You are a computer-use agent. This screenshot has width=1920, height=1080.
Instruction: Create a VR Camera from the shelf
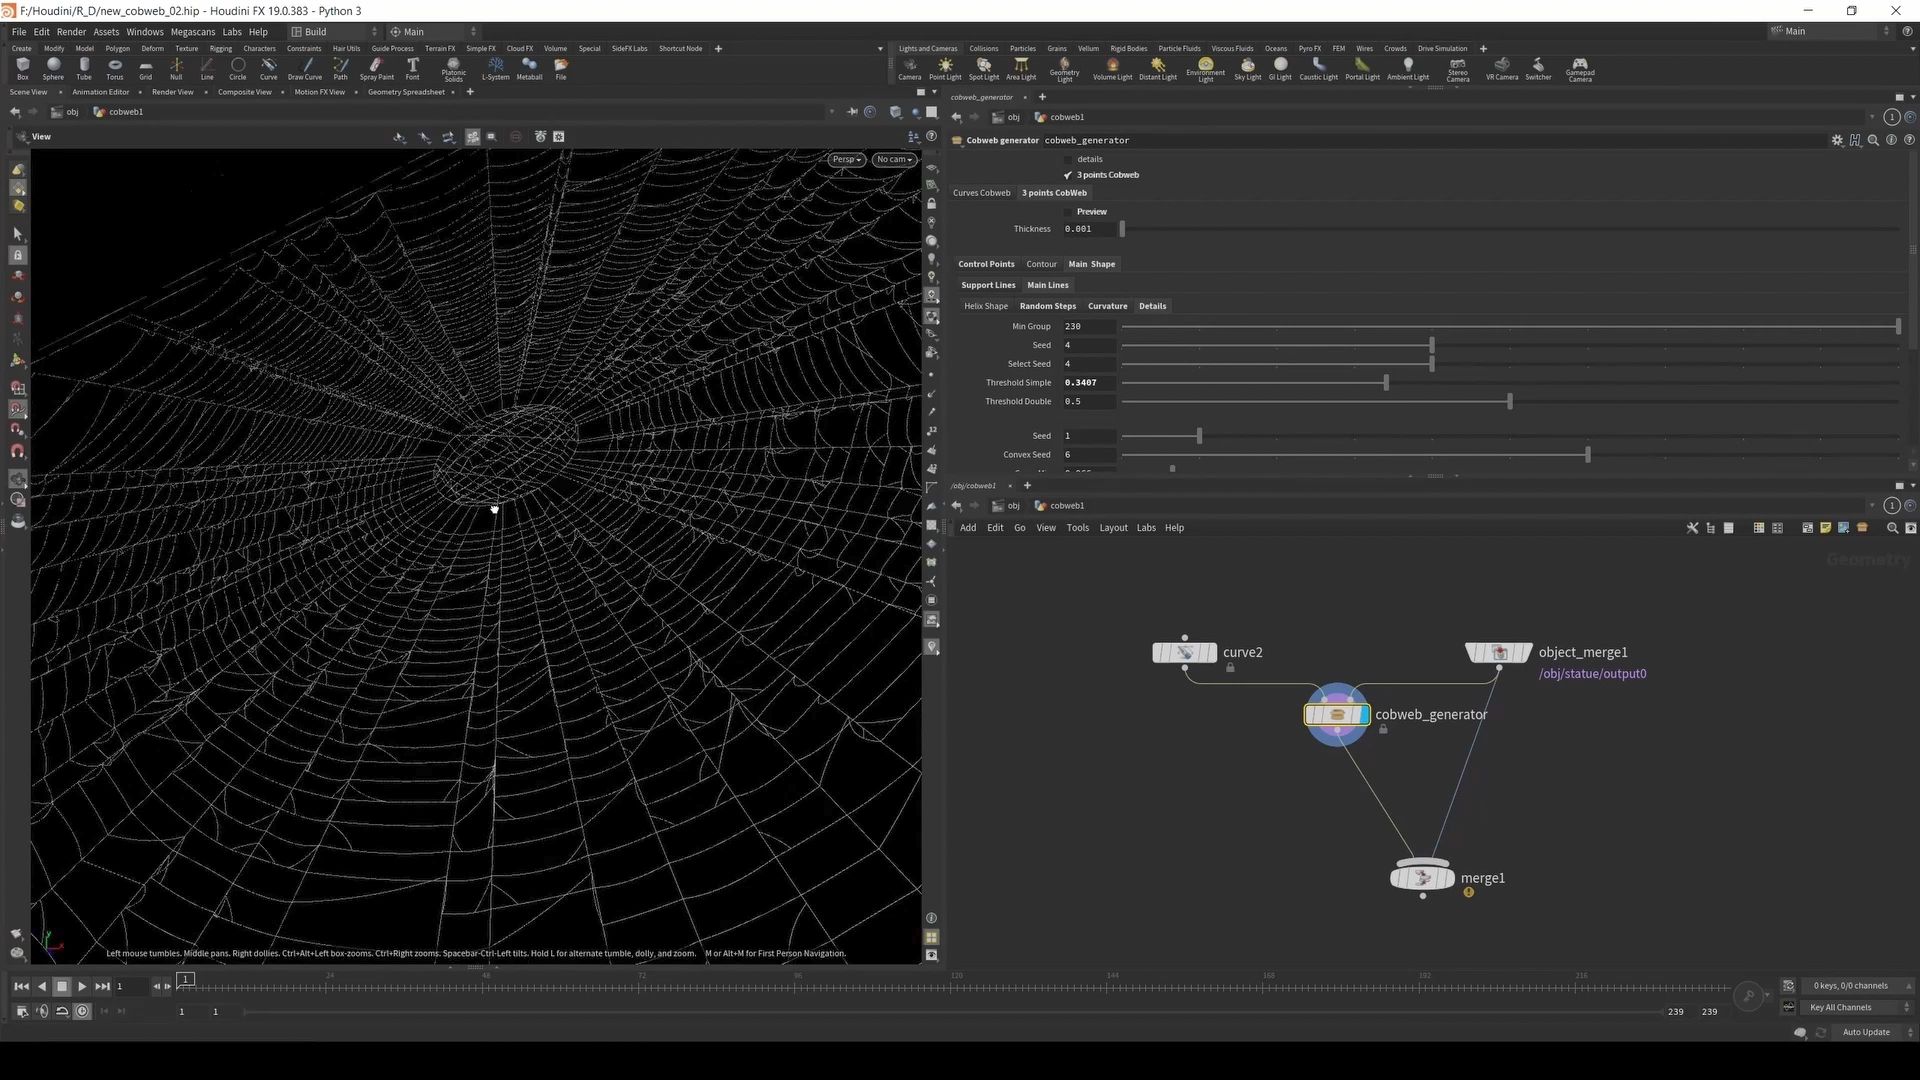1501,67
